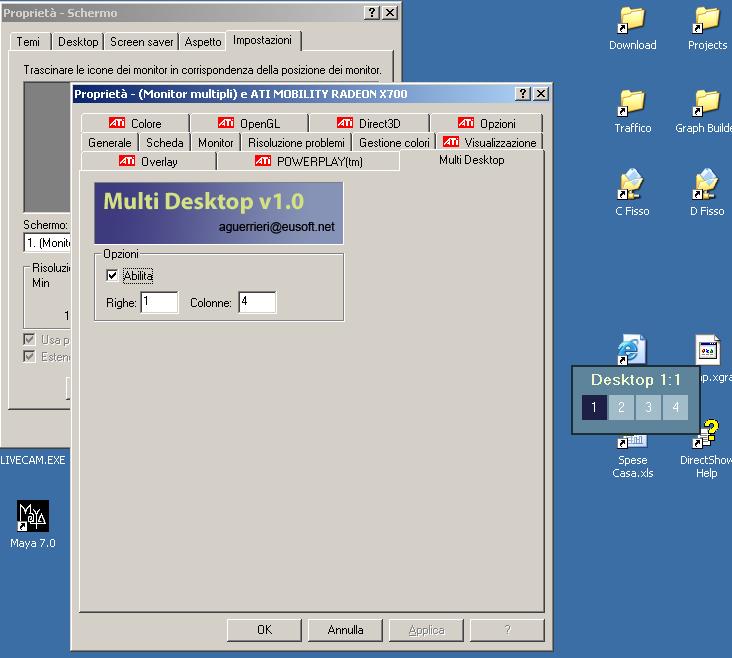Click OK in the Radeon properties dialog
Image resolution: width=732 pixels, height=658 pixels.
264,630
